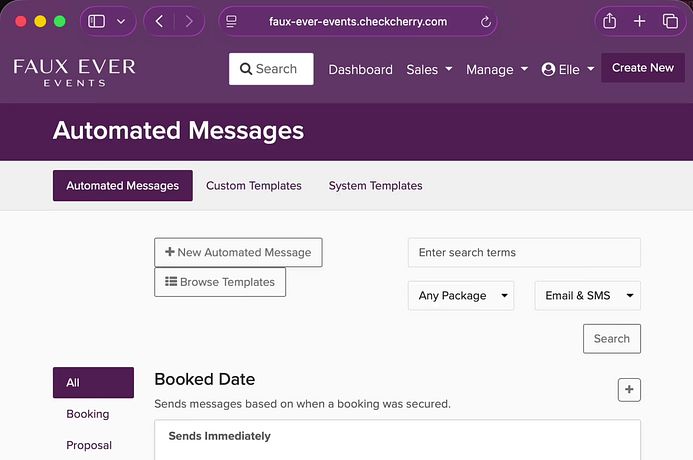Click the Enter search terms field
The width and height of the screenshot is (693, 460).
coord(524,253)
